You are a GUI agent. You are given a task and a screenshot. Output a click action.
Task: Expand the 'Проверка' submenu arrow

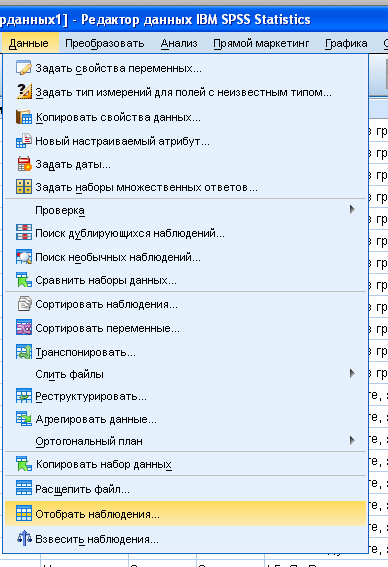(x=352, y=209)
